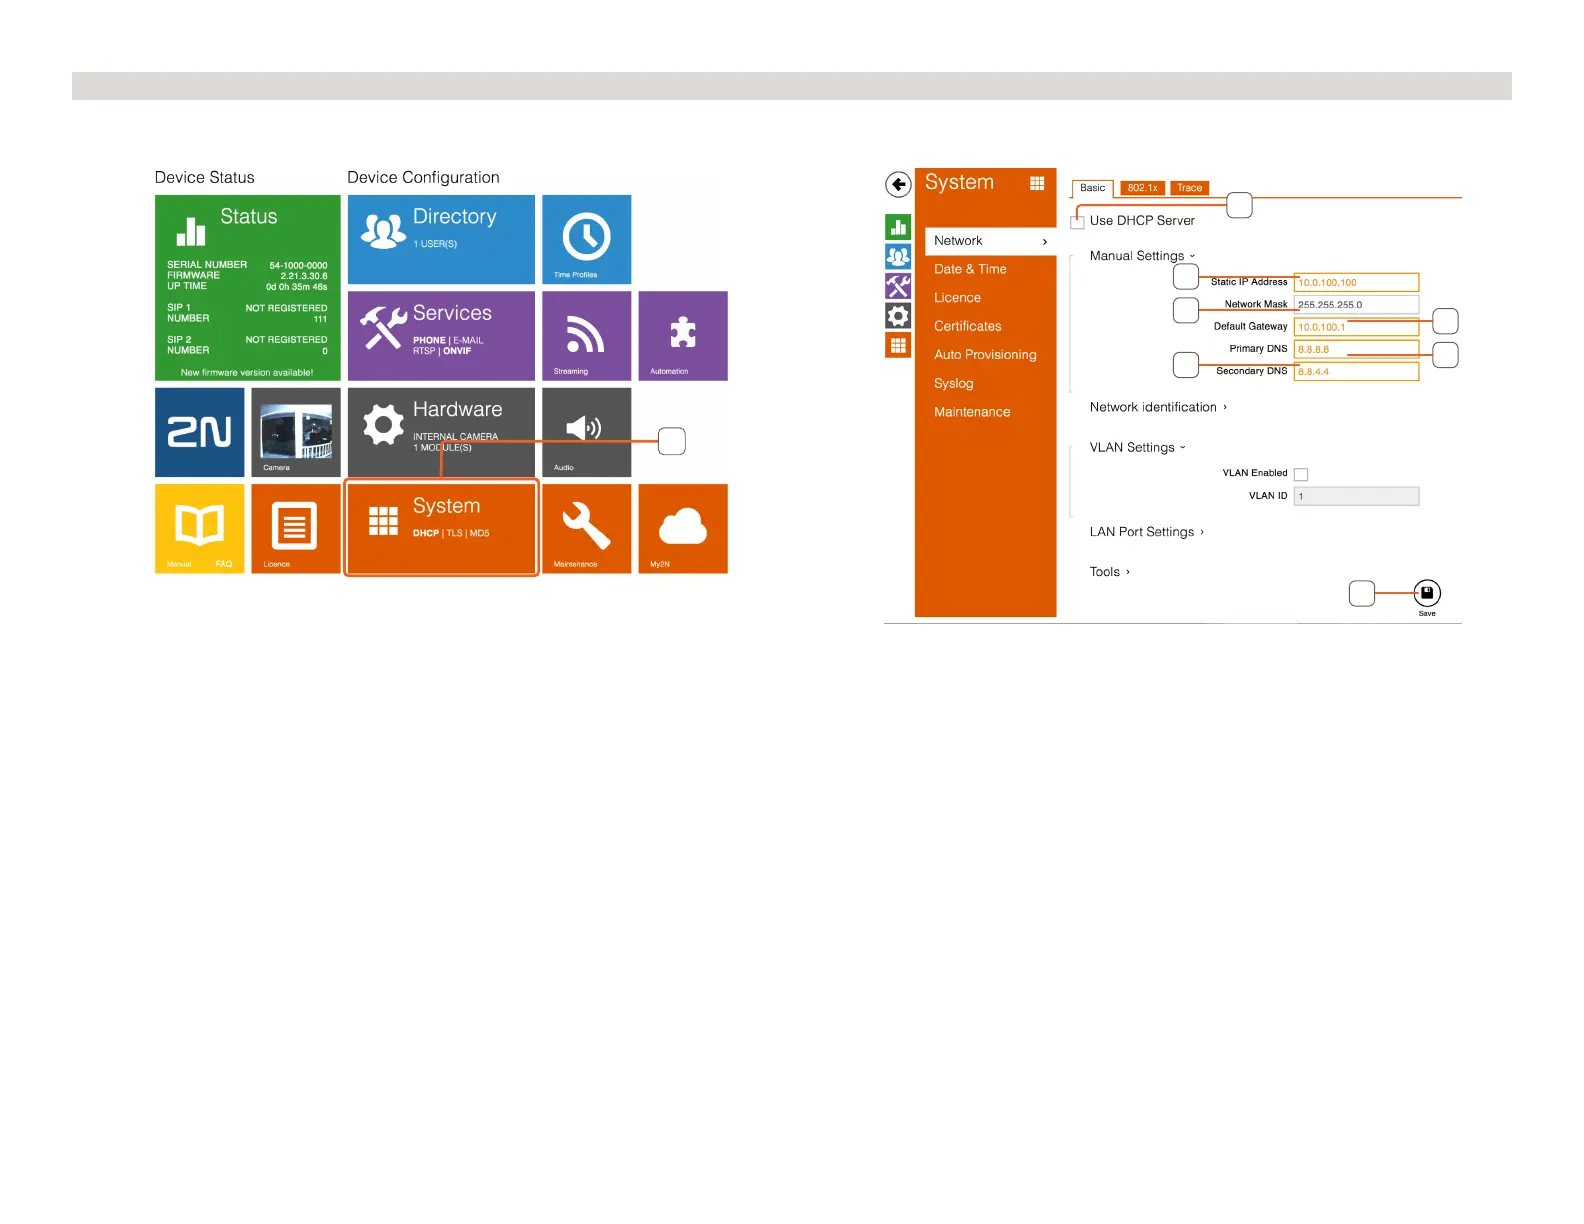Viewport: 1584px width, 1224px height.
Task: Collapse the Manual Settings section
Action: 1142,256
